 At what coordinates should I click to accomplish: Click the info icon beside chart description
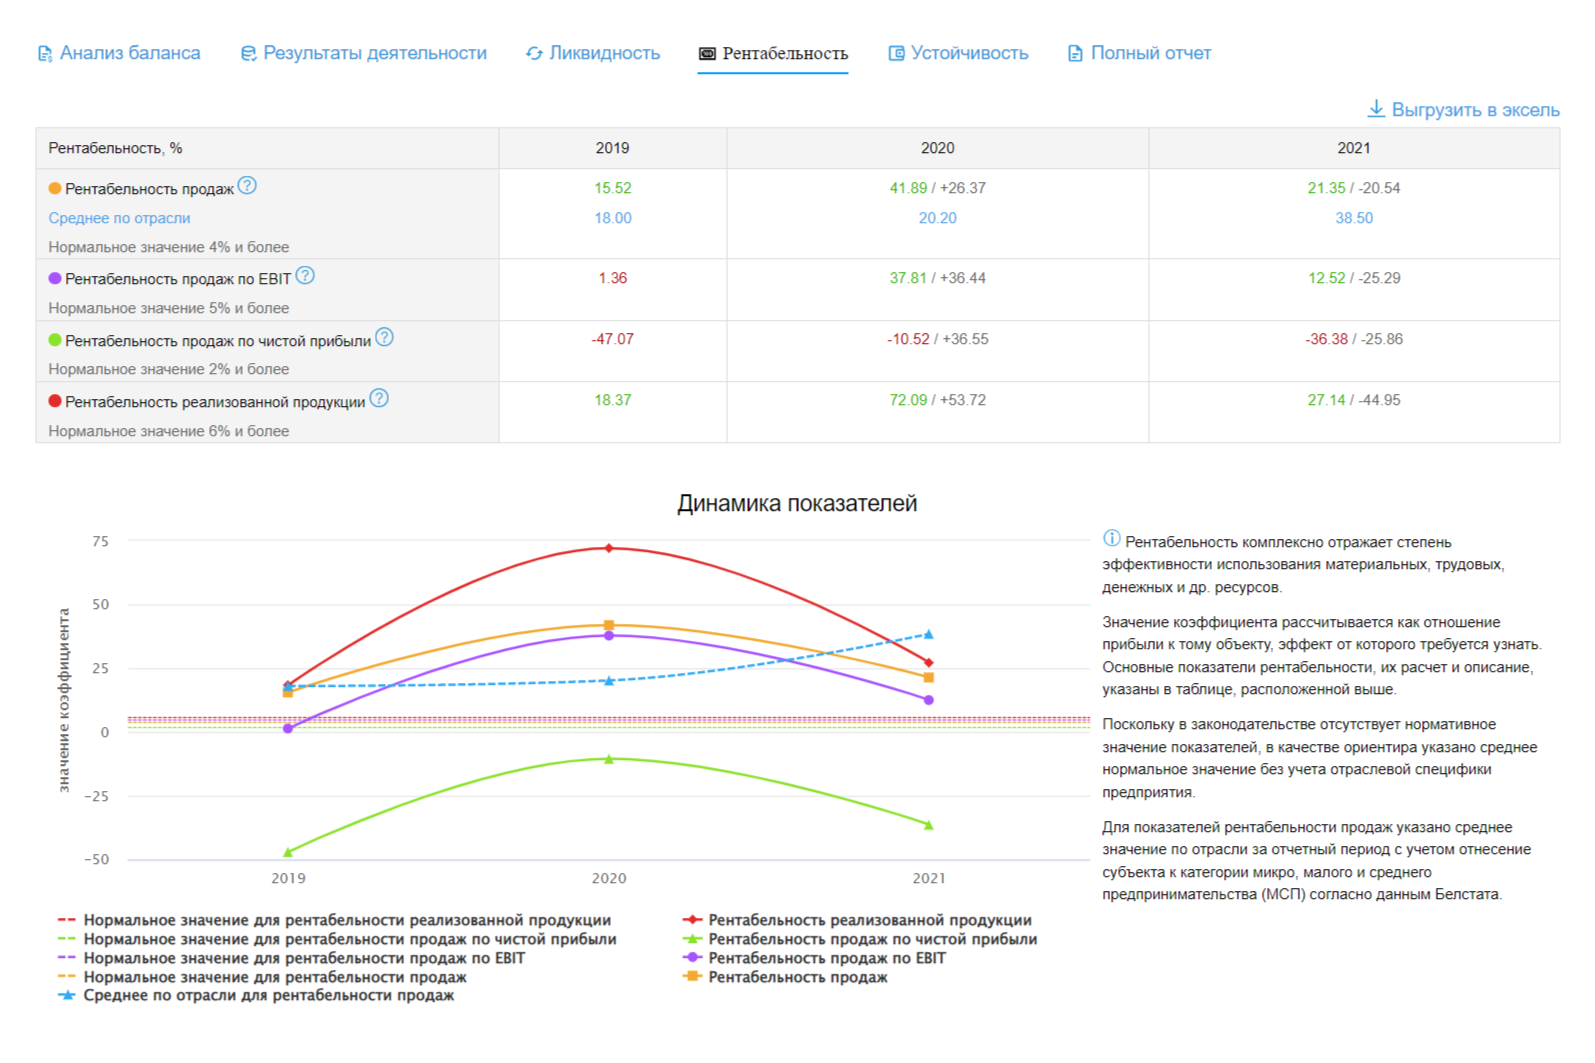coord(1111,539)
